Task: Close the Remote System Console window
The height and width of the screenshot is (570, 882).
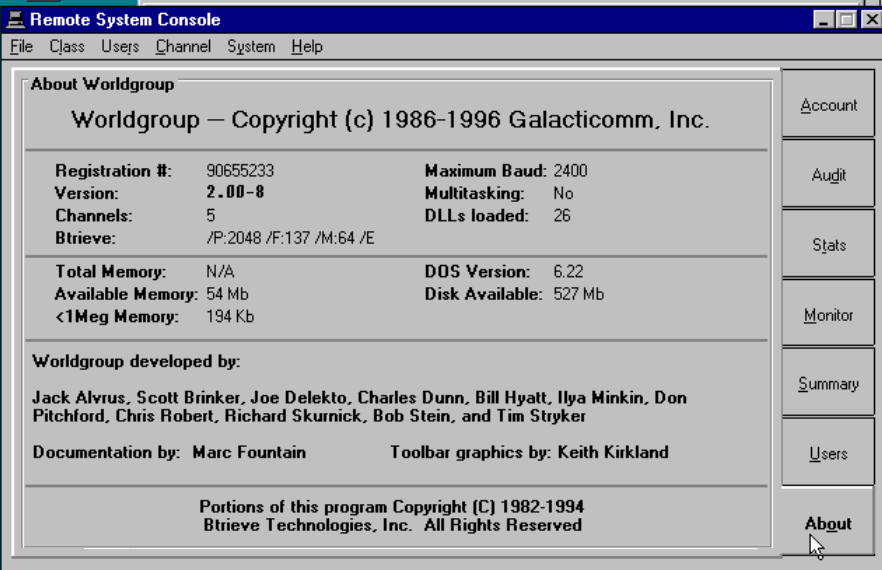Action: point(871,20)
